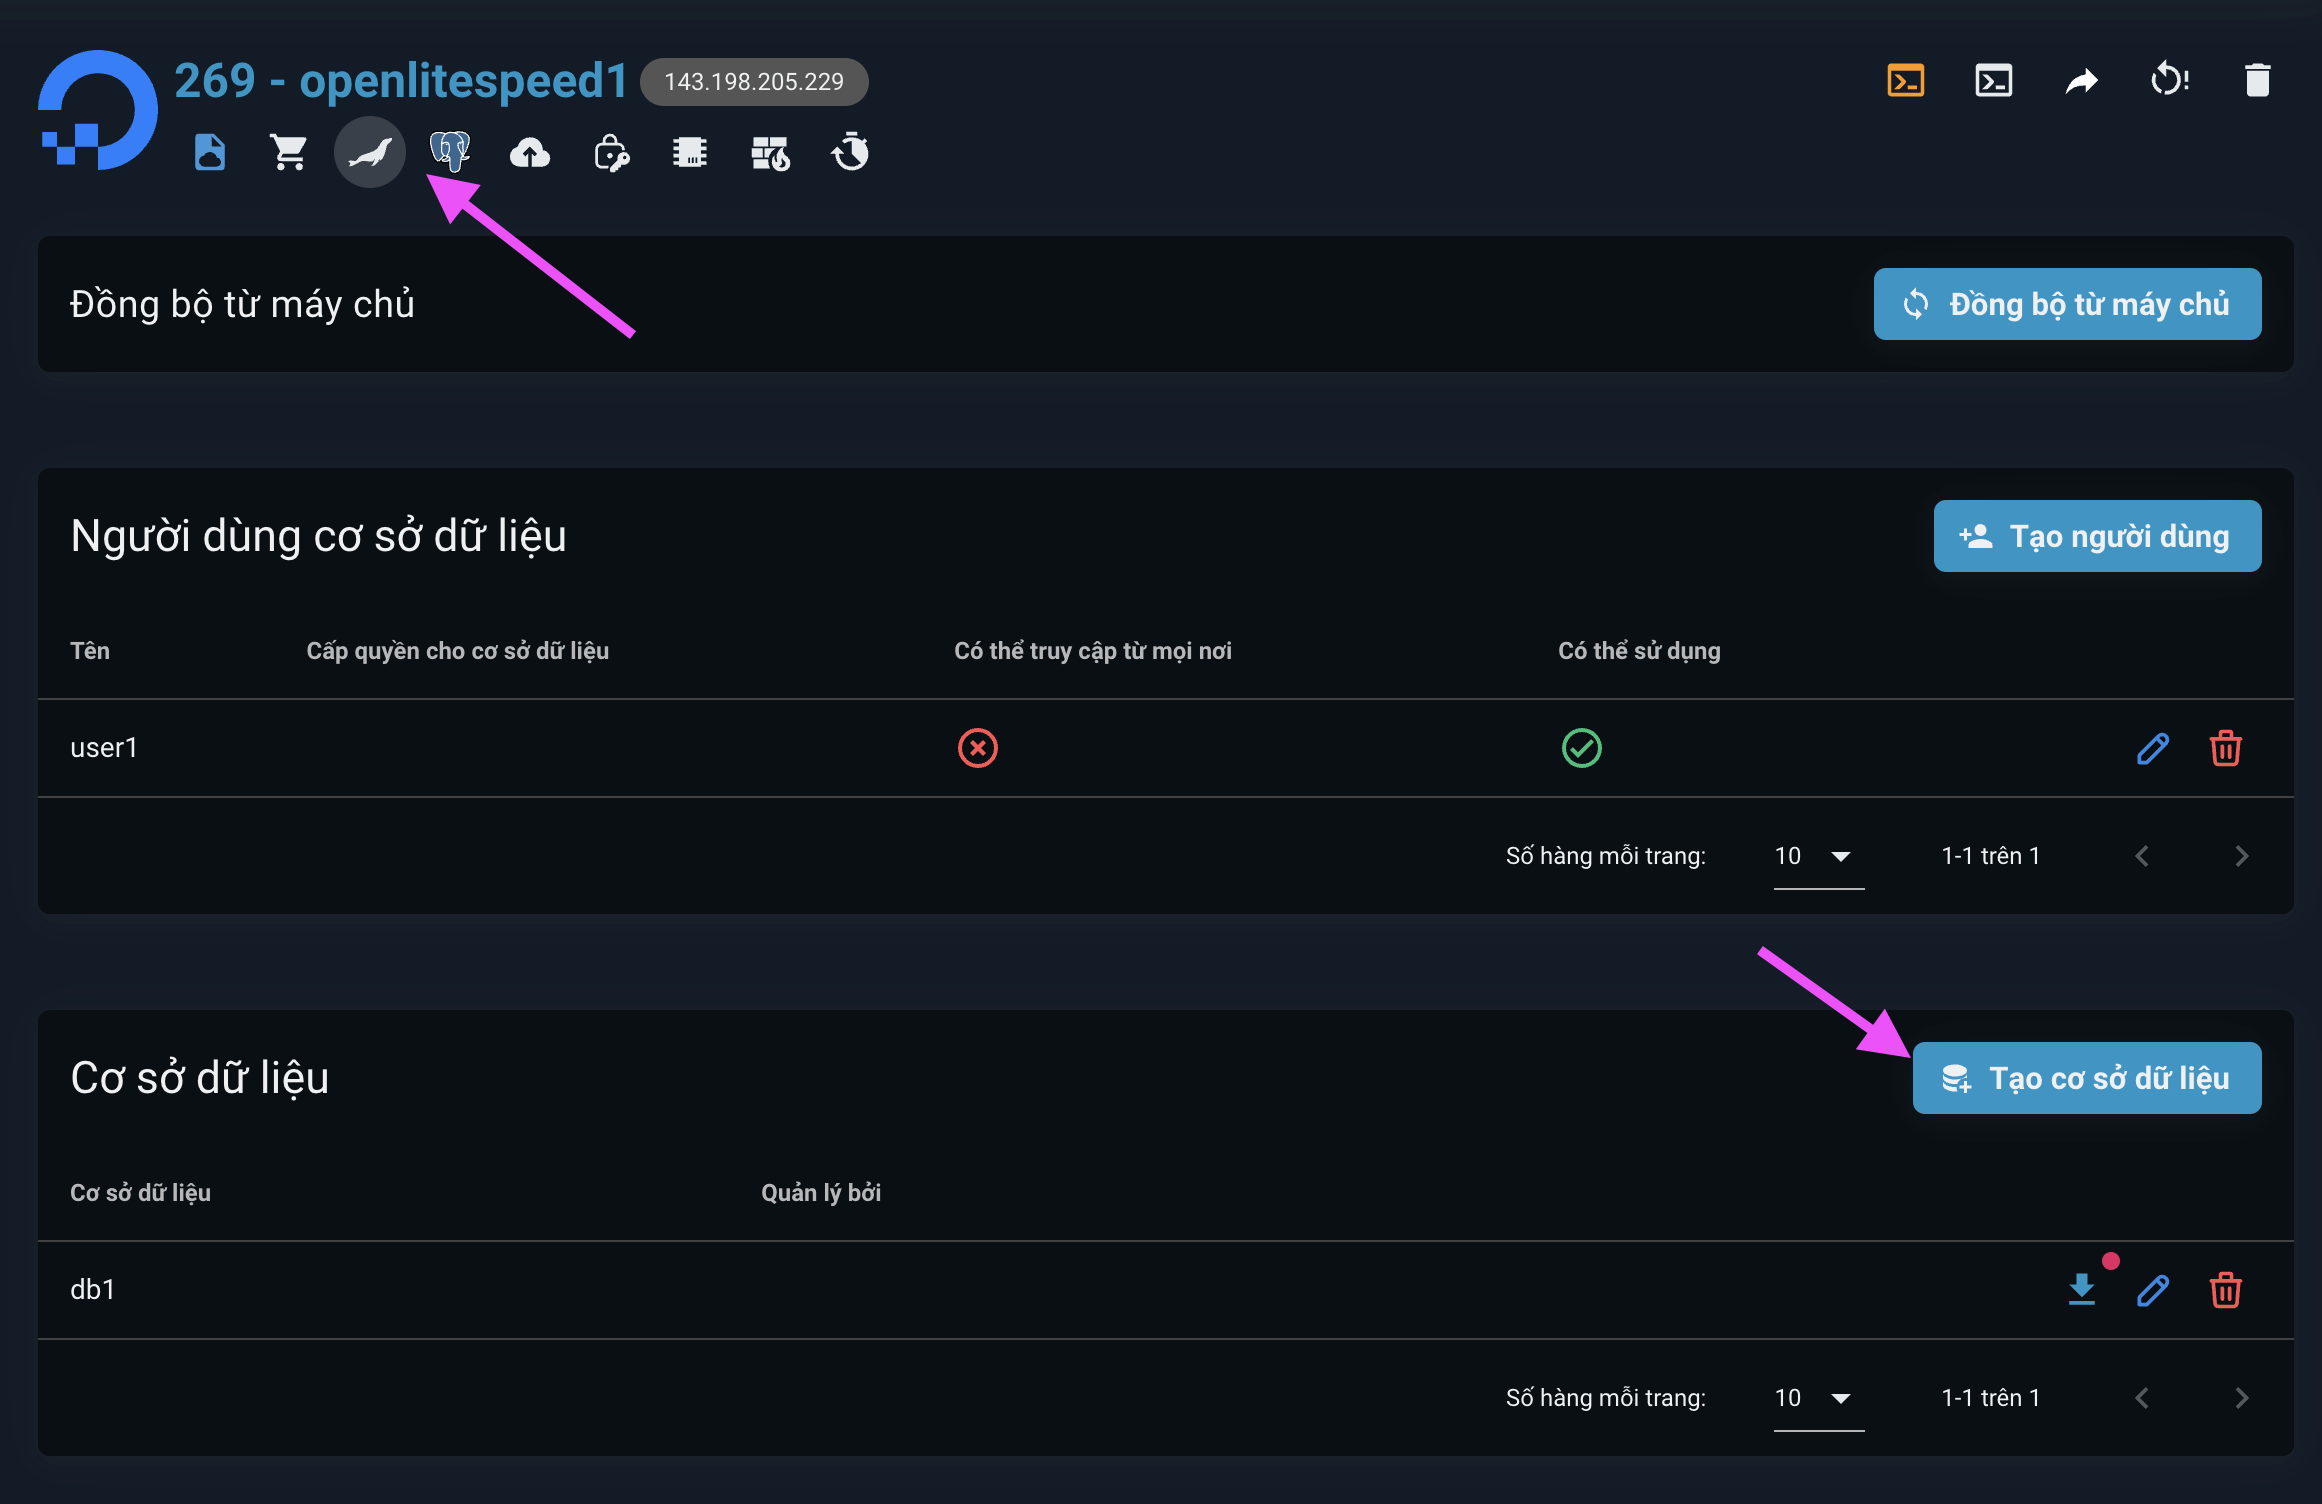Open the MariaDB database manager
Viewport: 2322px width, 1504px height.
(x=369, y=151)
